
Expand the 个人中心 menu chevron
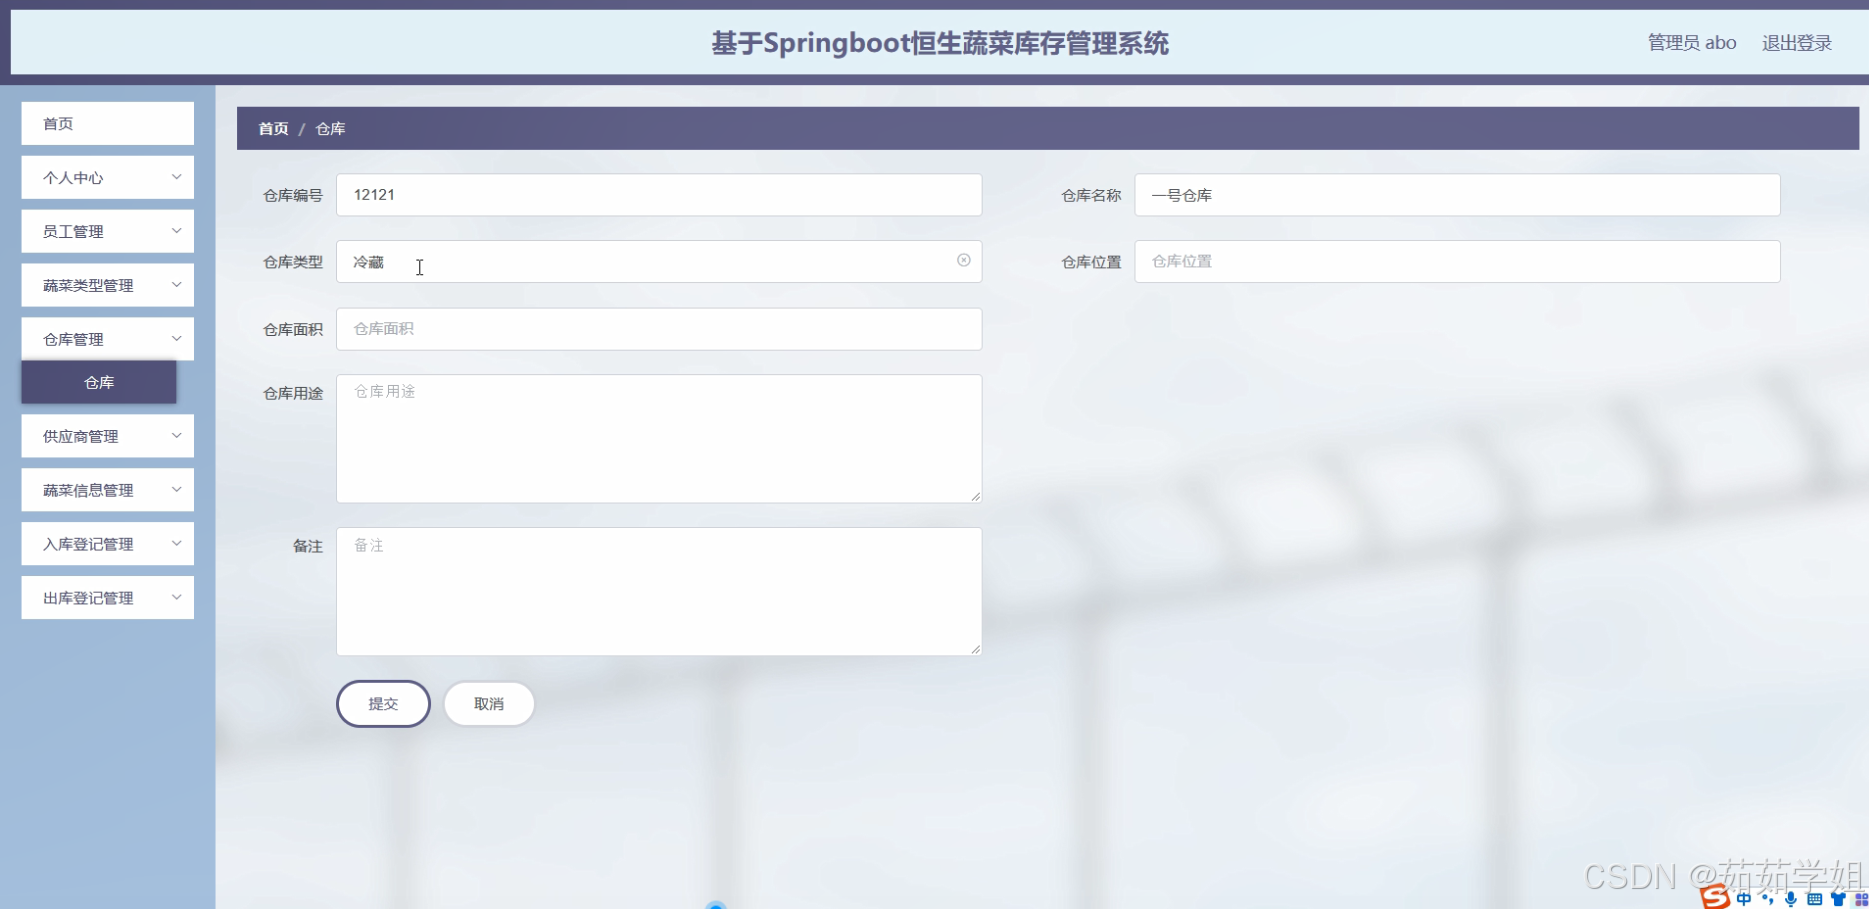pyautogui.click(x=177, y=177)
